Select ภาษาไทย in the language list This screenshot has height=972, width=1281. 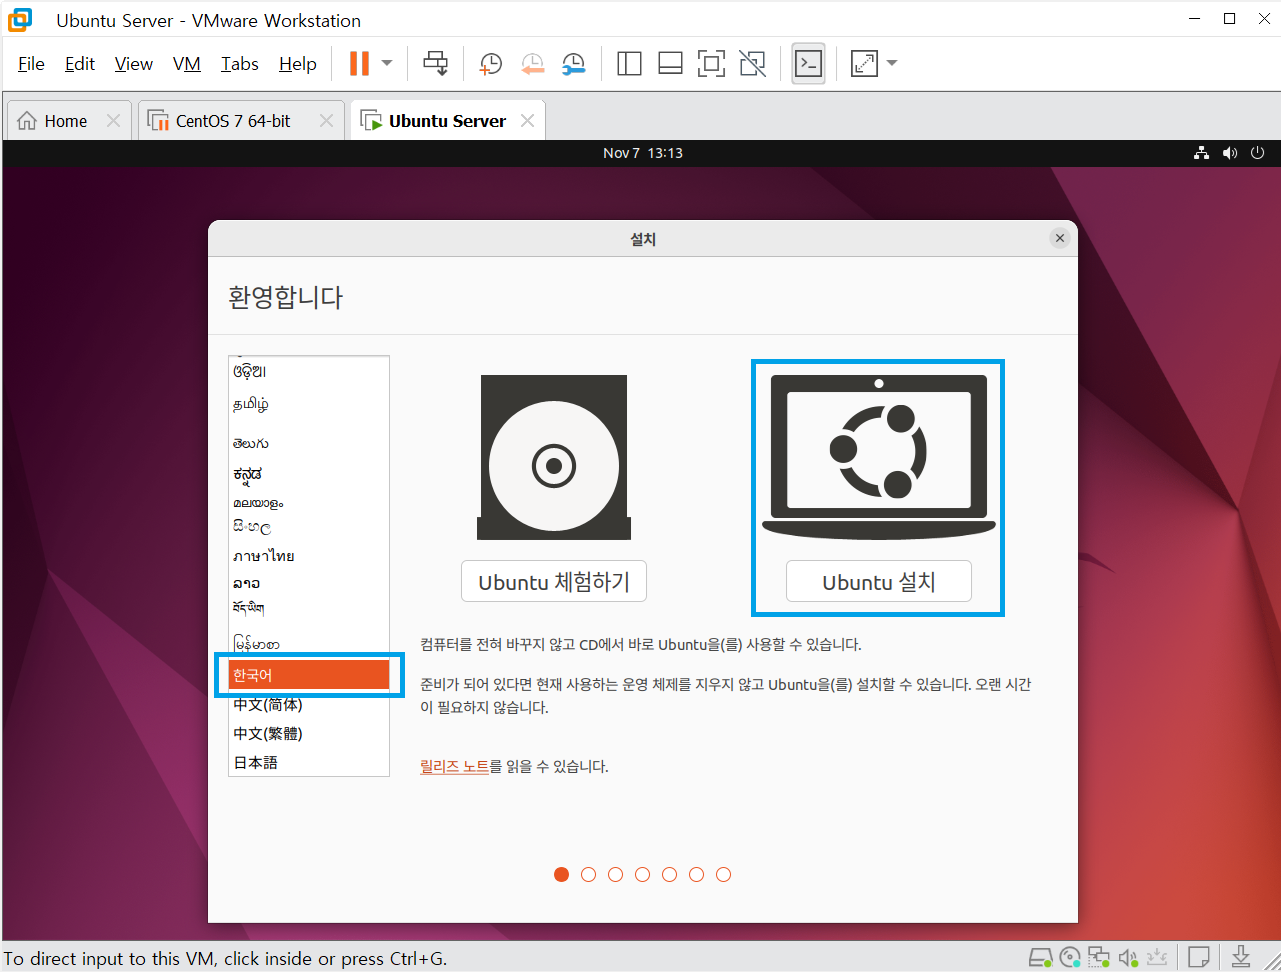point(309,556)
